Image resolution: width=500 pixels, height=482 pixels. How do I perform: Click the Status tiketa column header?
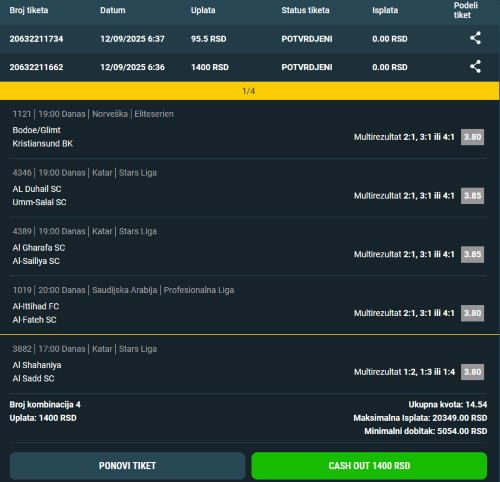pyautogui.click(x=305, y=10)
